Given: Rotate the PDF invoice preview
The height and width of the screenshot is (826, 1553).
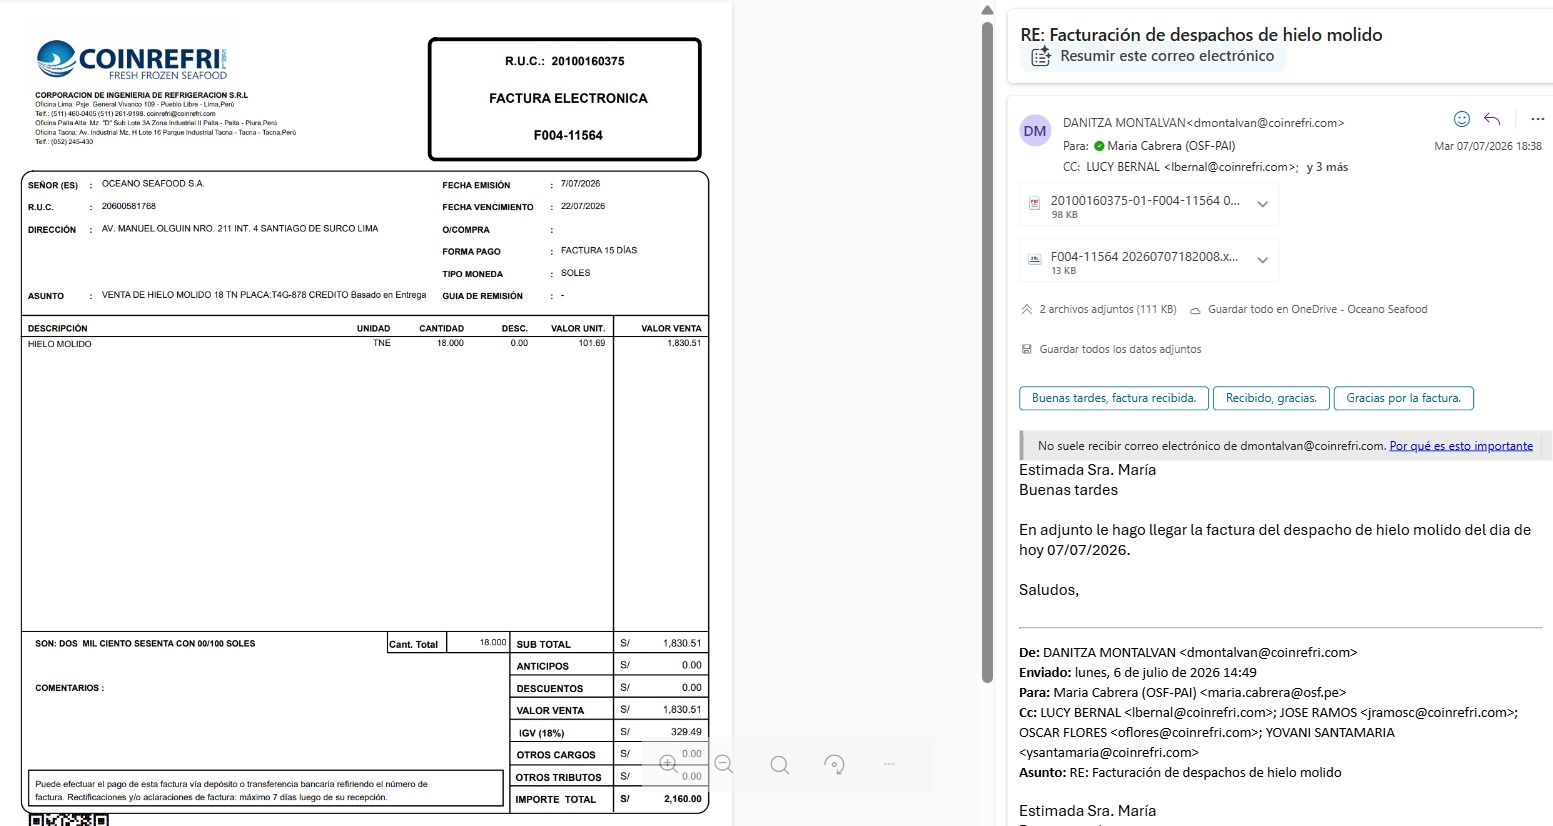Looking at the screenshot, I should tap(834, 765).
